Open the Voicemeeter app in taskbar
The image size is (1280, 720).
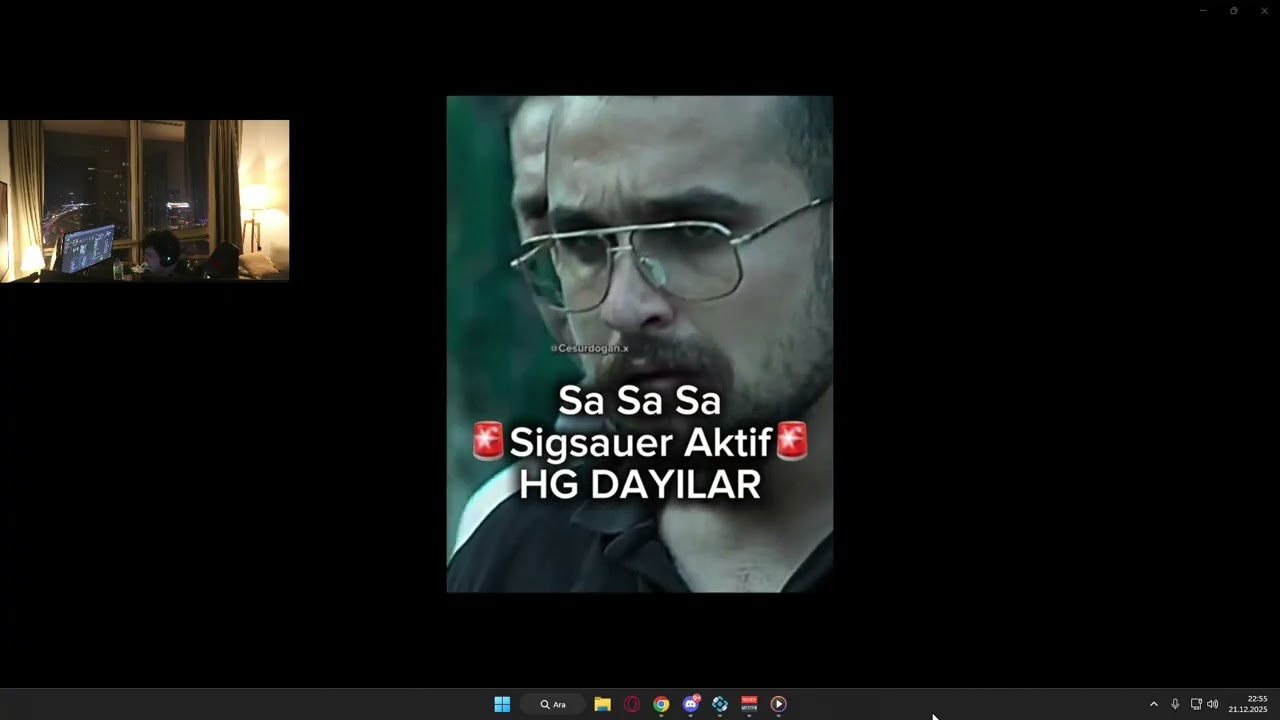[x=749, y=704]
